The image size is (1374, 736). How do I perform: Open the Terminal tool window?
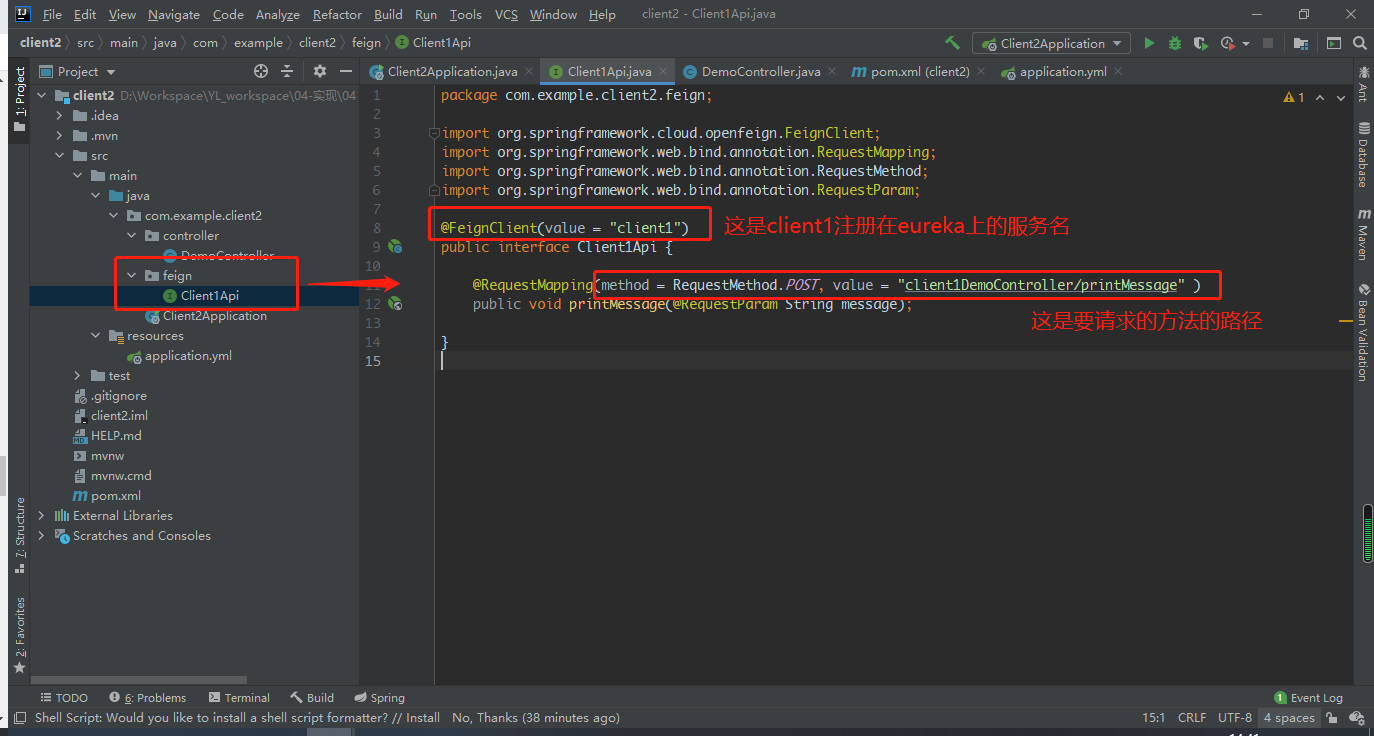[239, 697]
